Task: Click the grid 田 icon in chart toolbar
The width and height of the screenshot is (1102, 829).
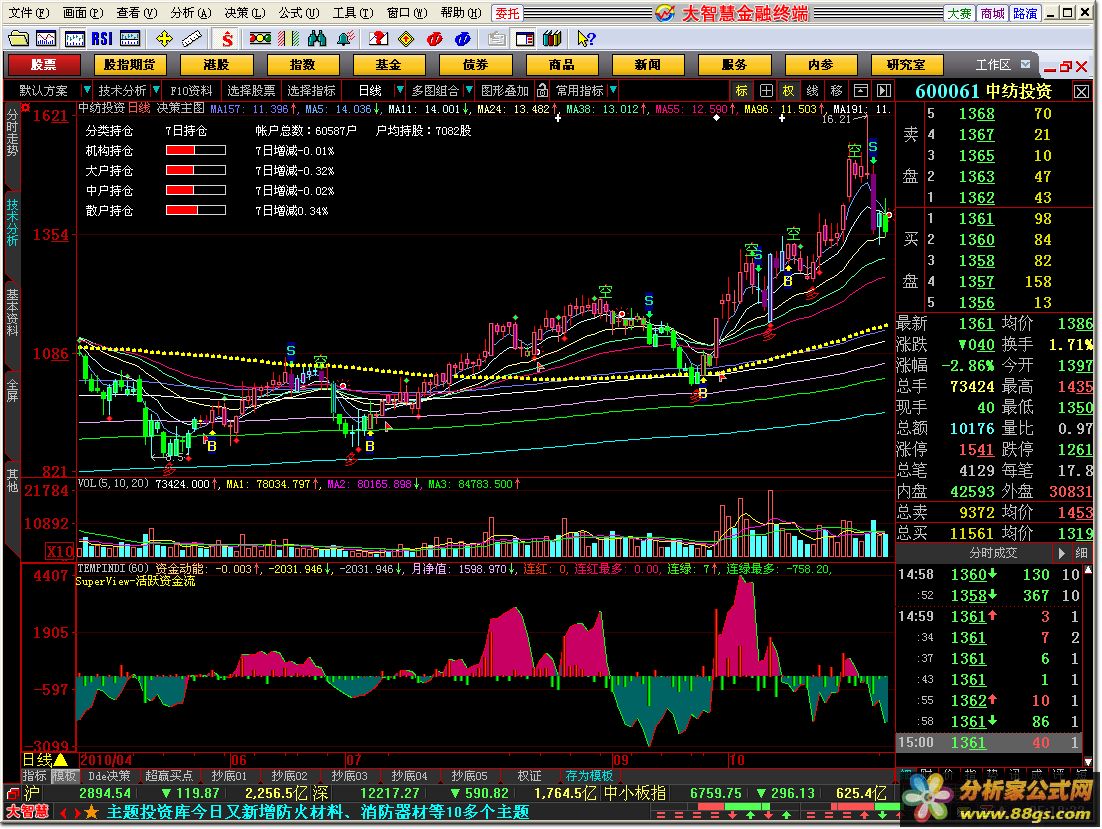Action: [766, 91]
